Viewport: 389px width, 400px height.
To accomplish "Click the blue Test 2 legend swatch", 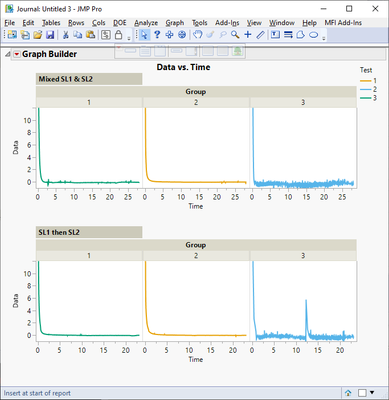I will [x=366, y=89].
